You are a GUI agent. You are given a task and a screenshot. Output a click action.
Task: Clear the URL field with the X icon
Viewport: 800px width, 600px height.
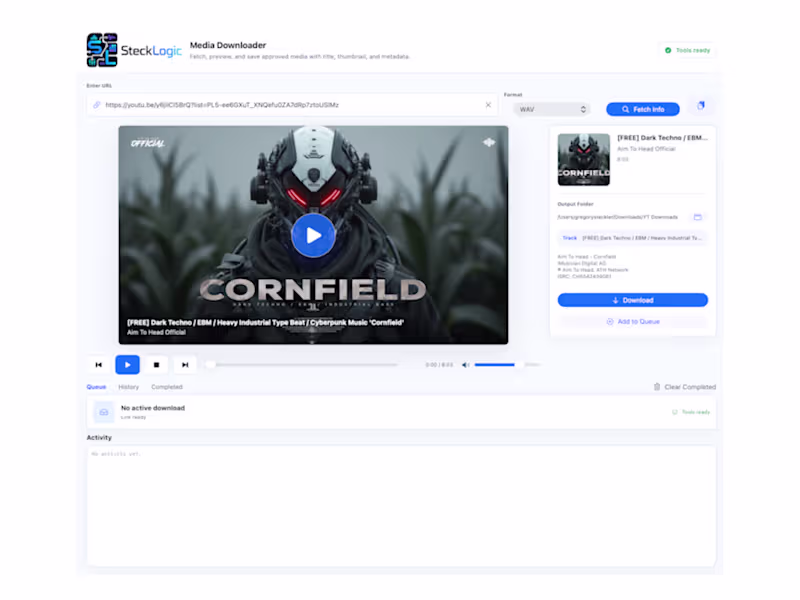click(488, 105)
